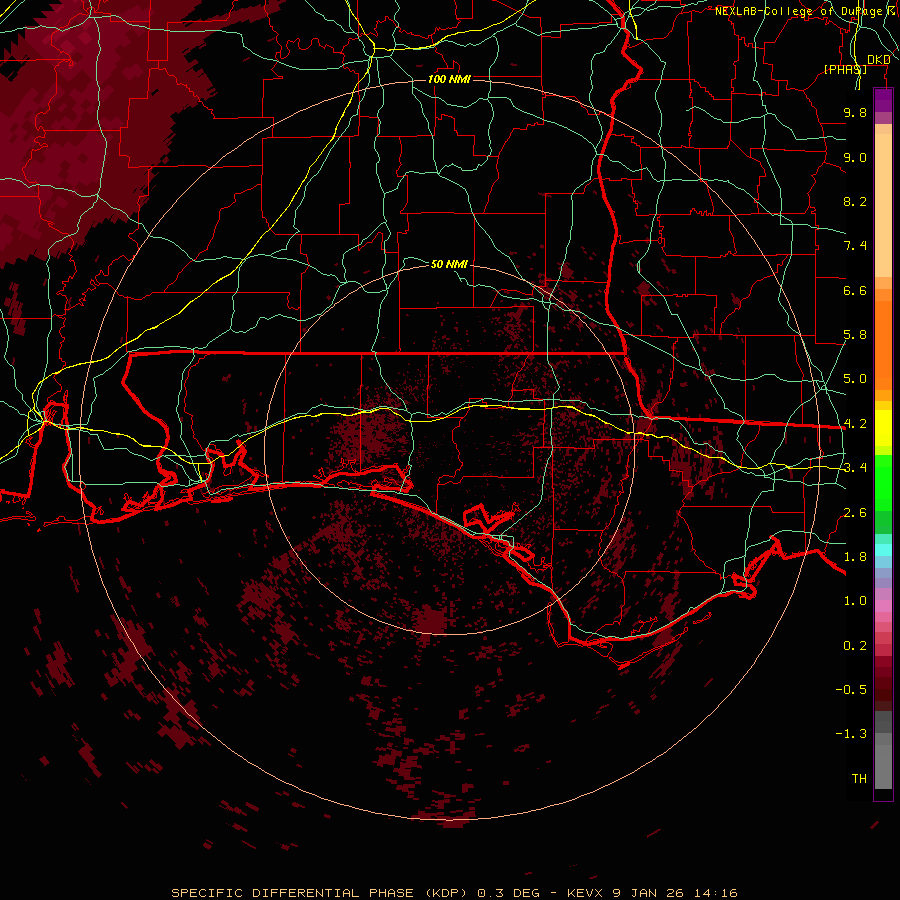Pick the orange color bar segment
Image resolution: width=900 pixels, height=900 pixels.
click(x=883, y=344)
